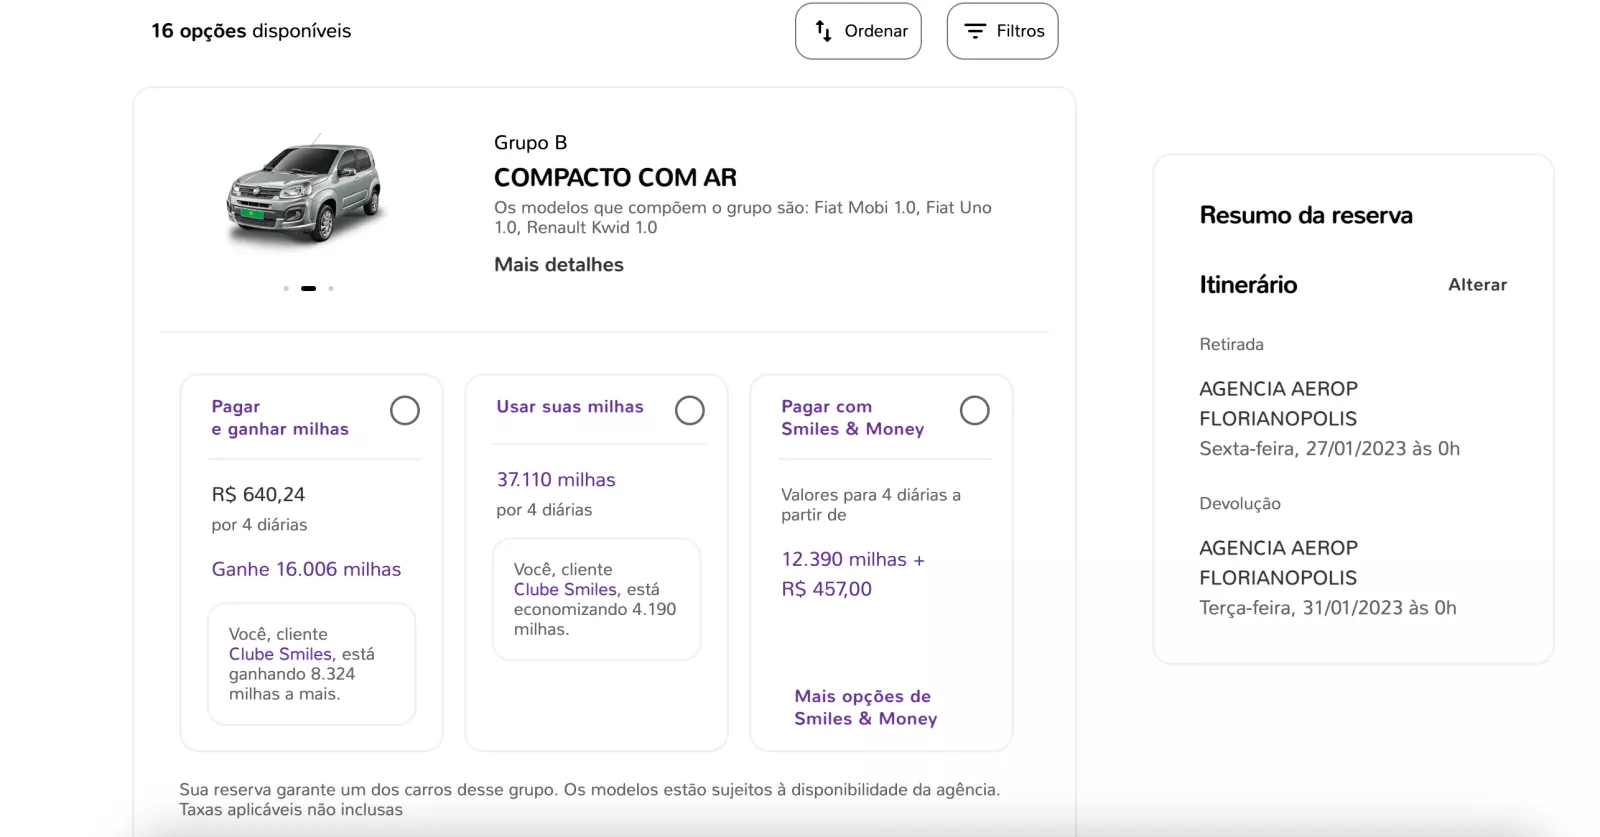Click 'Terça-feira, 31/01/2023 às 0h' return date
This screenshot has width=1600, height=837.
pyautogui.click(x=1327, y=608)
